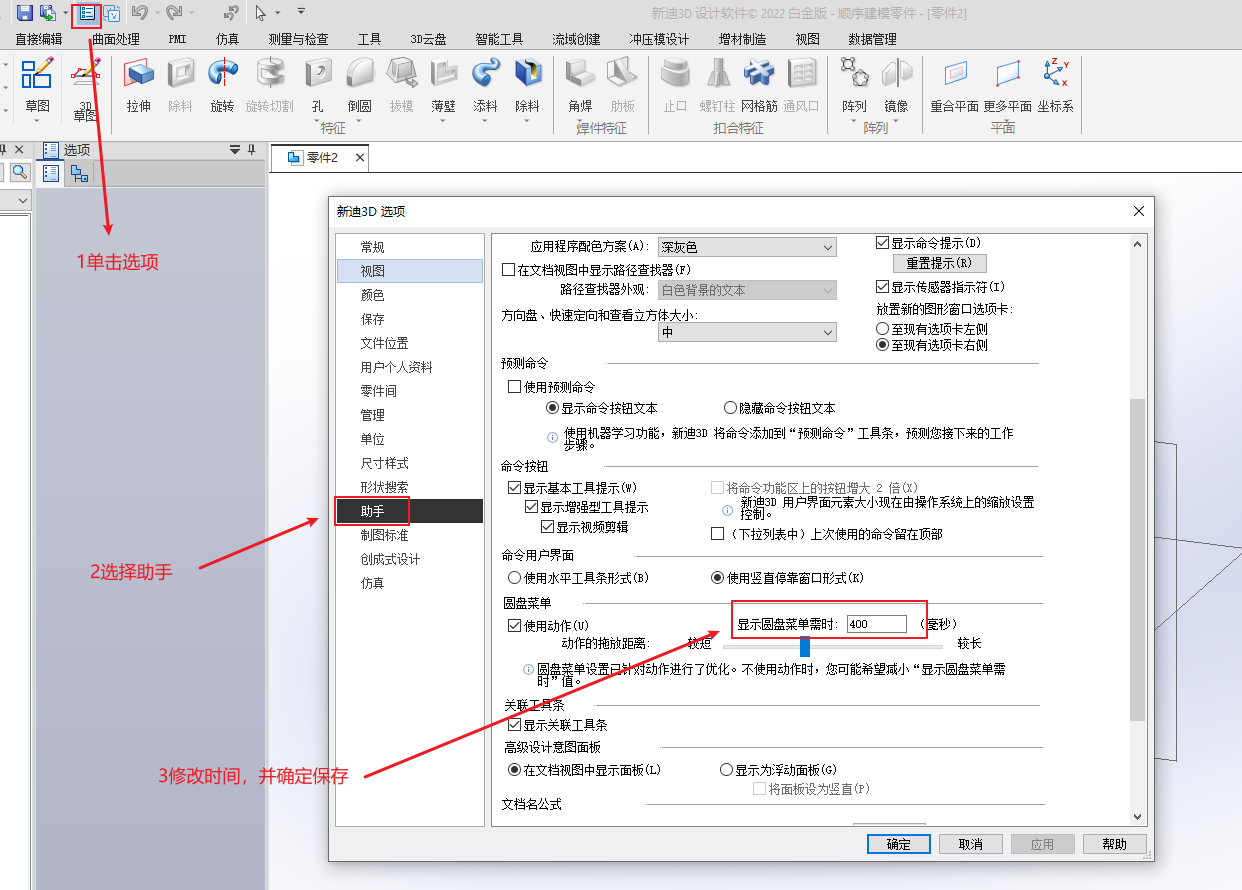Select the 添料 add material tool

click(486, 85)
